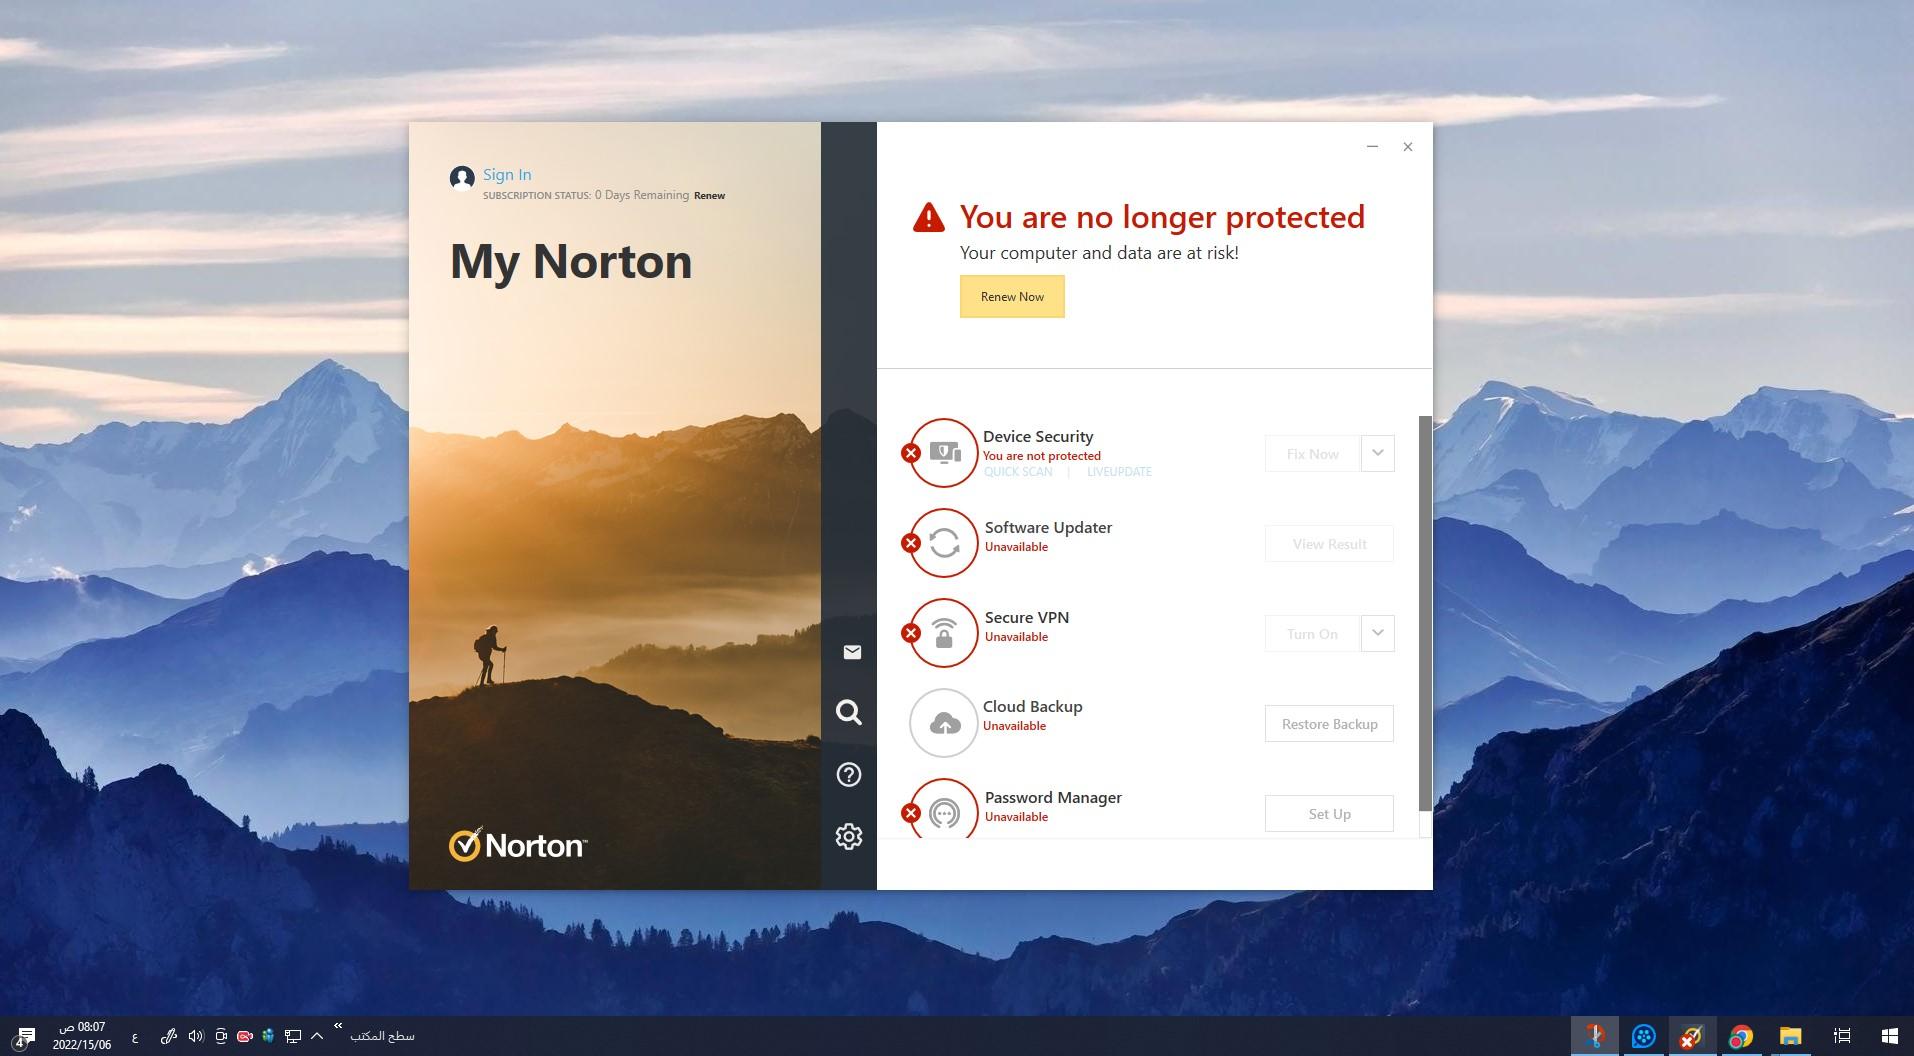Close the Norton window

[1408, 147]
